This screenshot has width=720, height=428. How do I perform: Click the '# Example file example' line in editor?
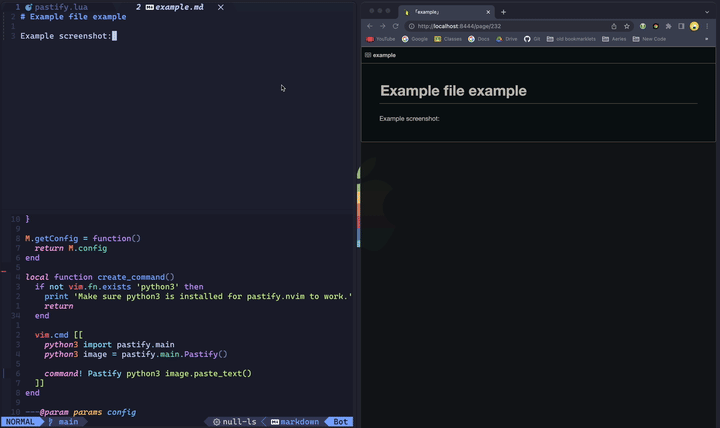pos(73,17)
